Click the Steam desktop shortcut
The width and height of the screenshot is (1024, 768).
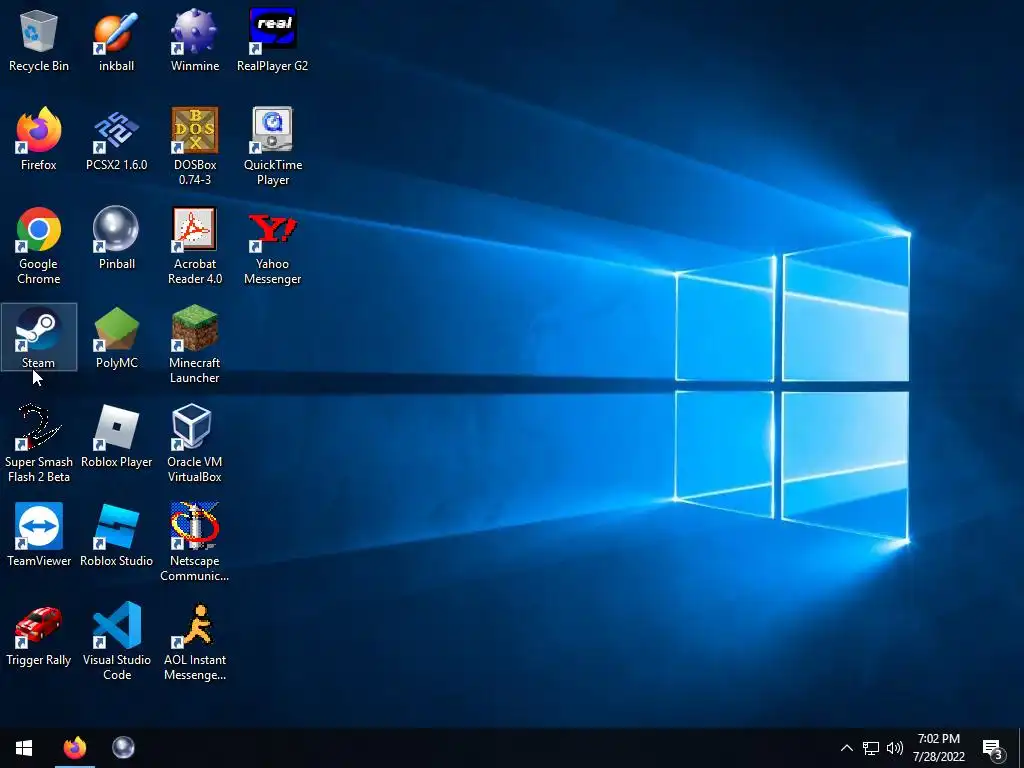tap(39, 338)
